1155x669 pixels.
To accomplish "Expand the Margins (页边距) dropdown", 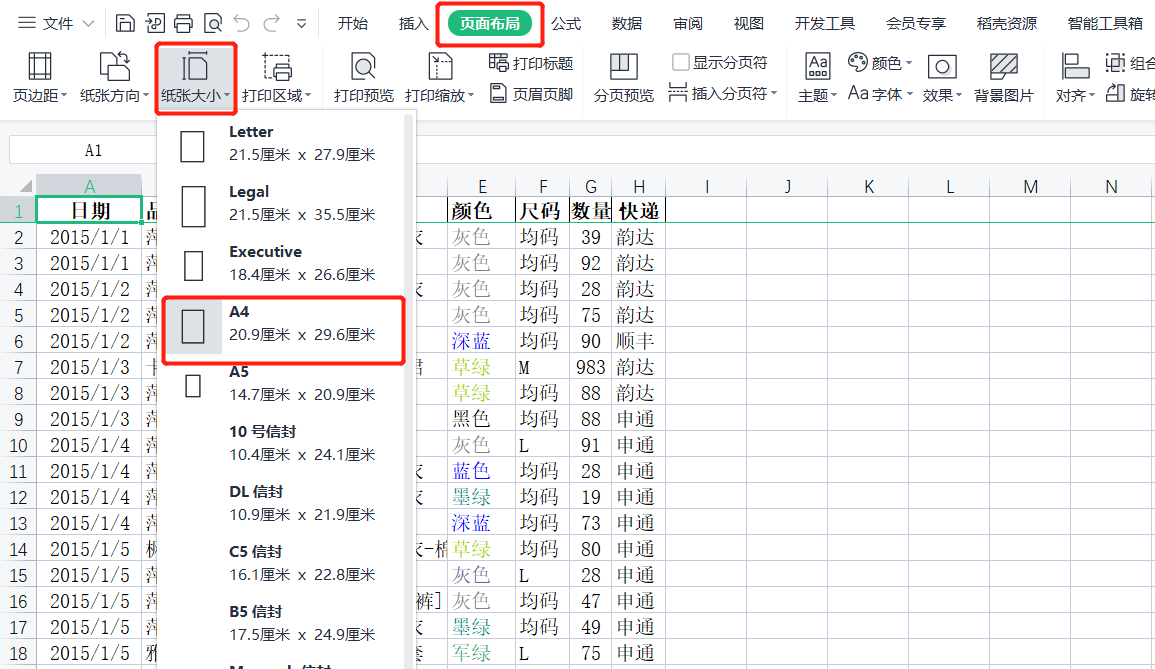I will pos(40,78).
